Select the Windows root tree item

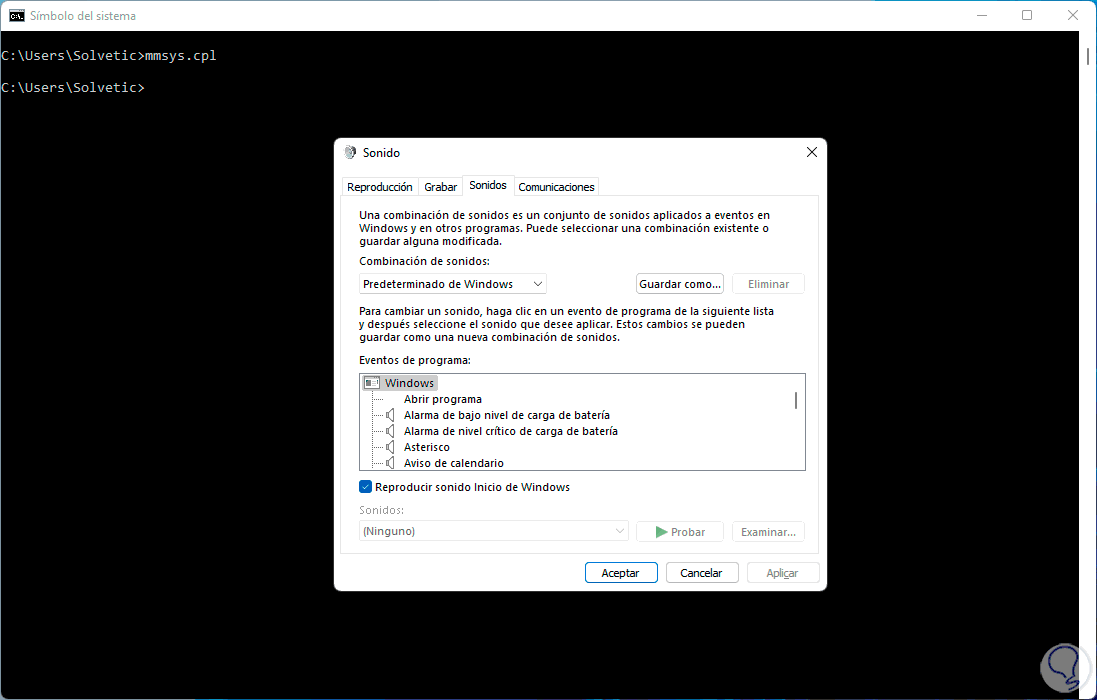click(x=409, y=383)
